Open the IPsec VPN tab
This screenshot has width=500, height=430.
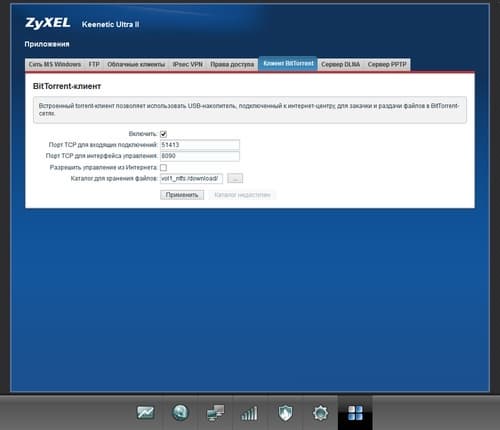coord(188,64)
